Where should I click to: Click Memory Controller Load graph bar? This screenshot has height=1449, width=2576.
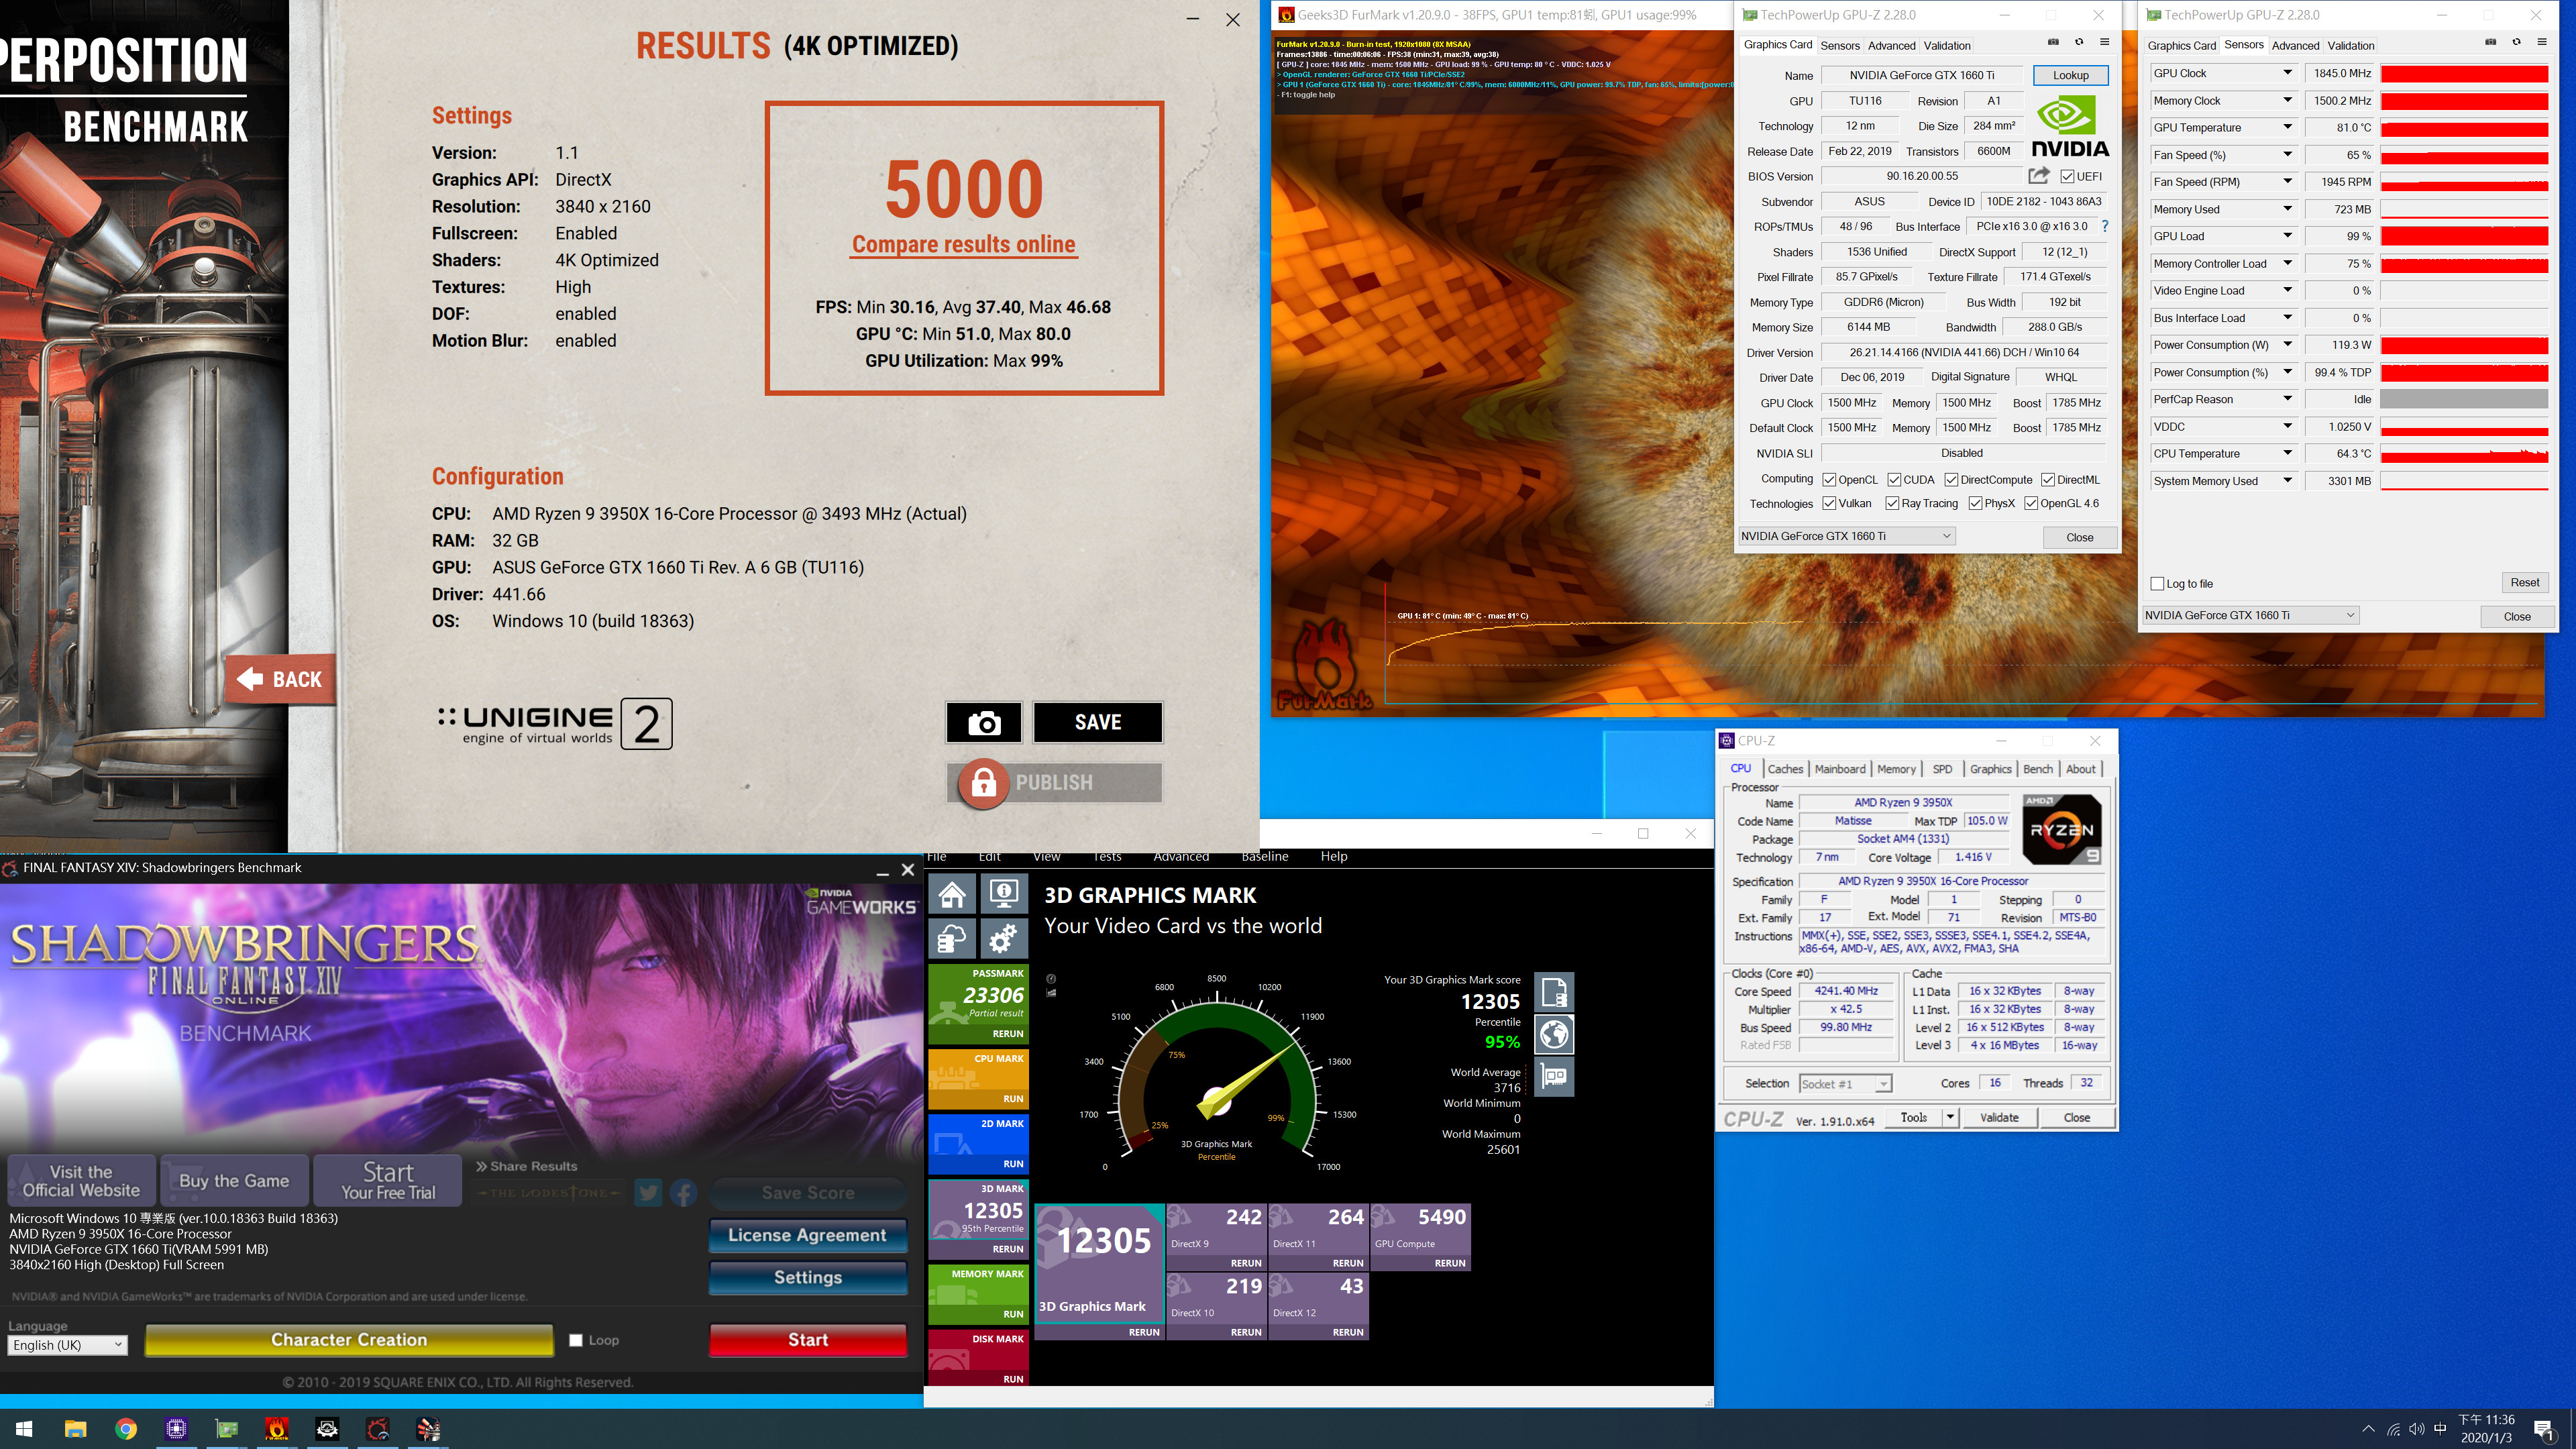pos(2464,264)
